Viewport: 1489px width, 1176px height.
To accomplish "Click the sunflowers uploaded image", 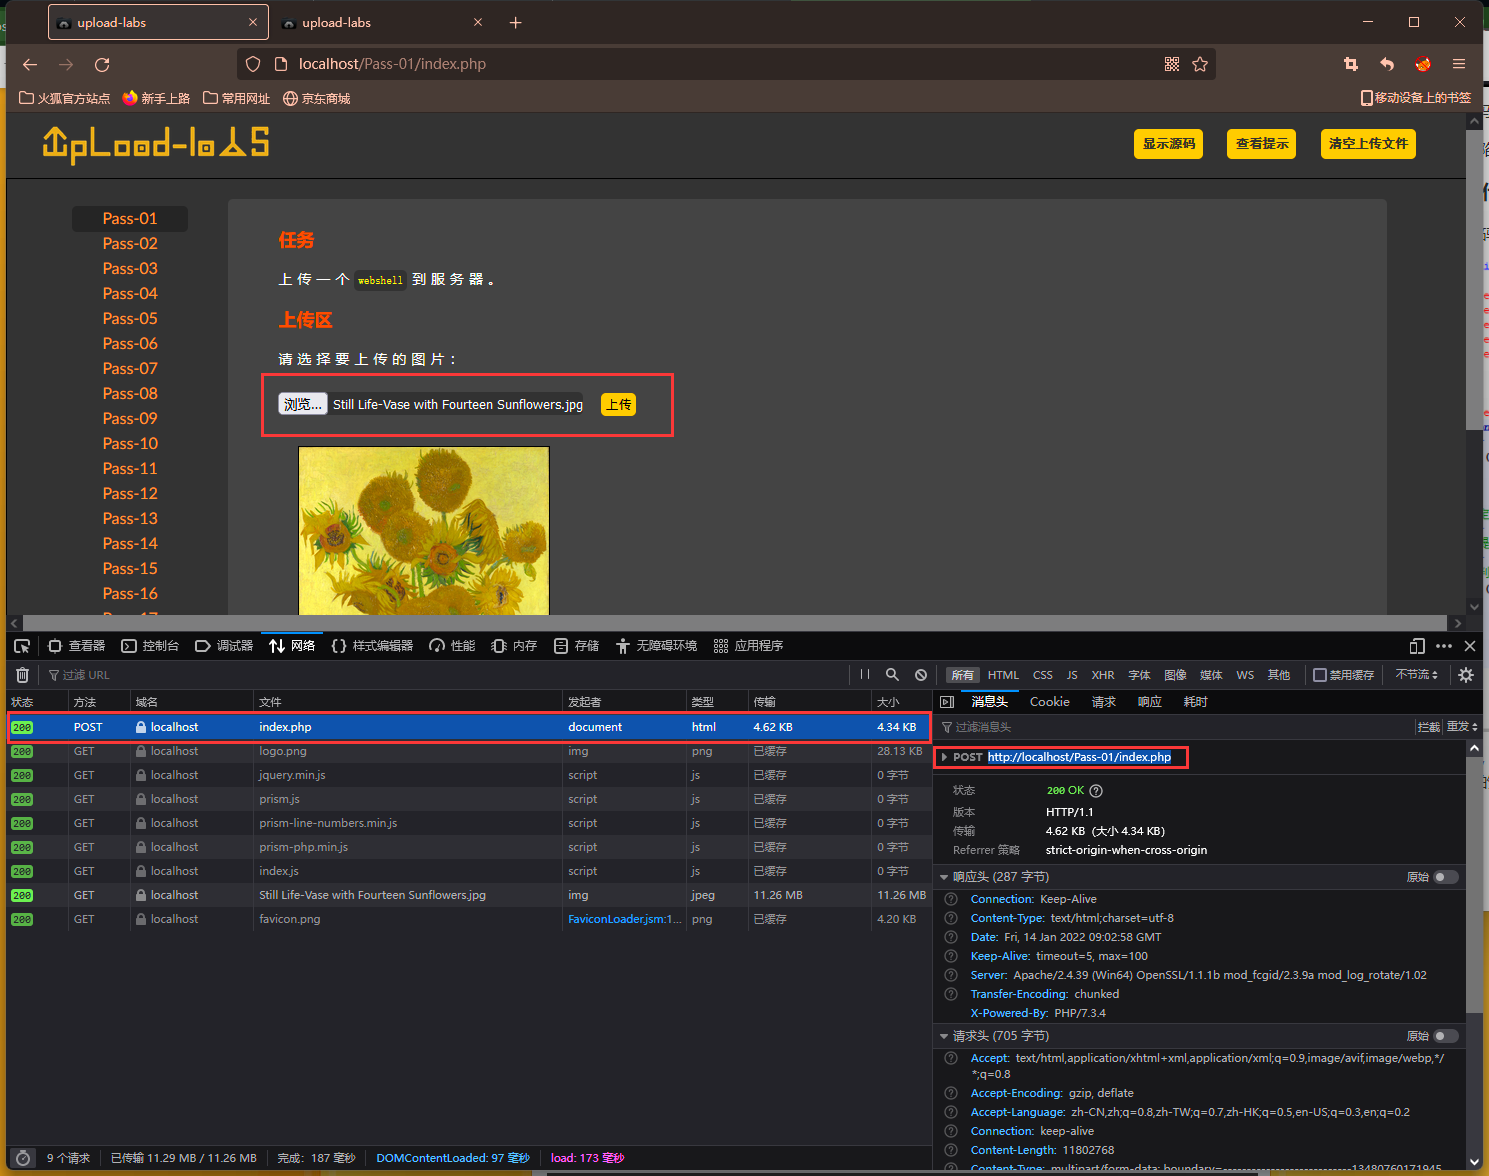I will click(424, 531).
